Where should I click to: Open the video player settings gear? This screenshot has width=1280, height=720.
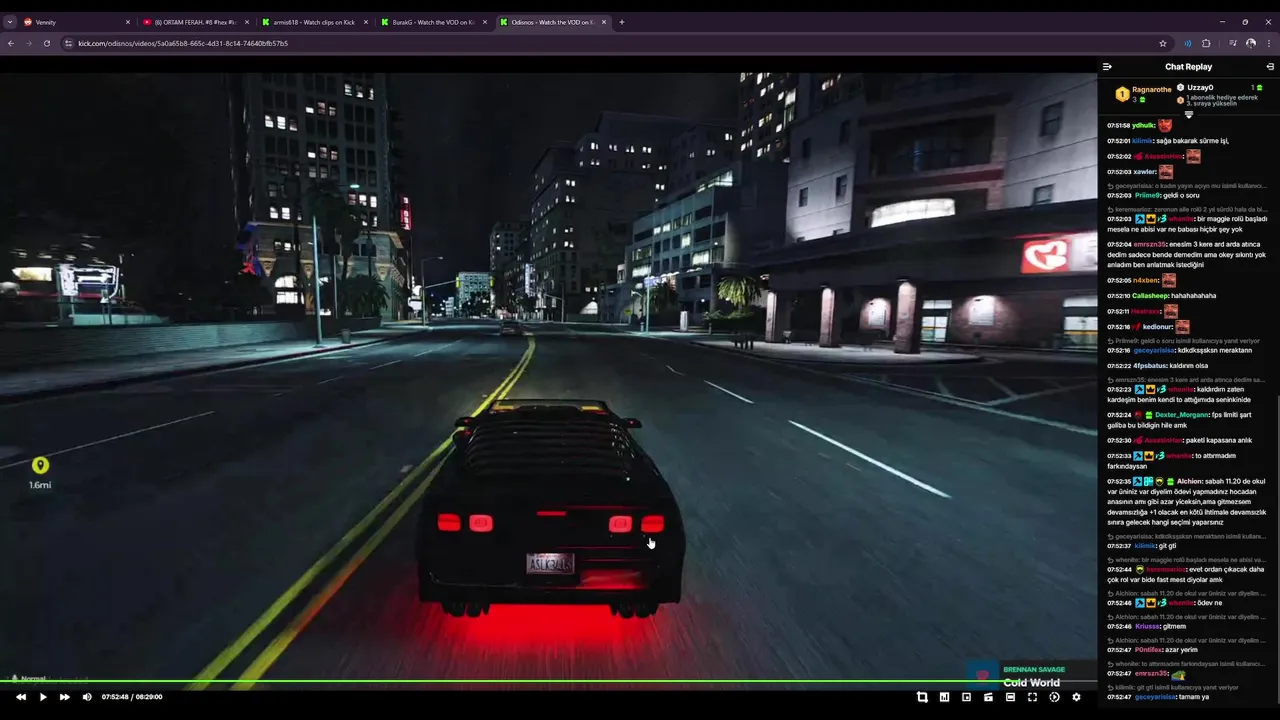pyautogui.click(x=1076, y=697)
